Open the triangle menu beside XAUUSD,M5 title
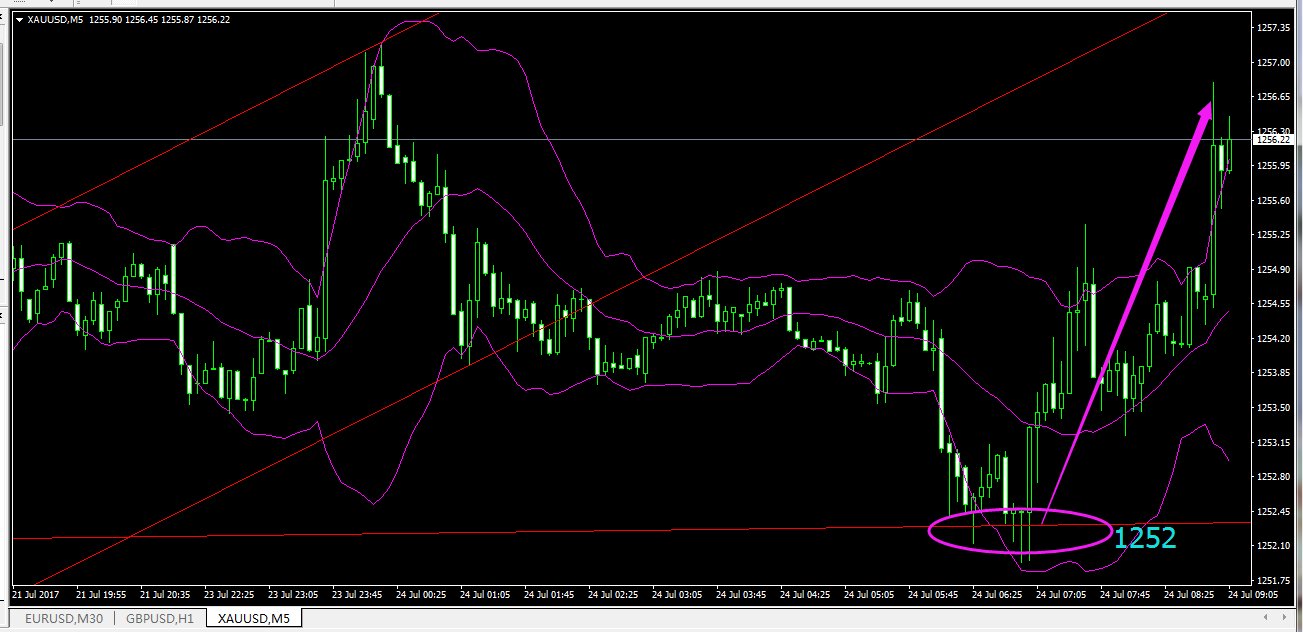The image size is (1303, 632). pyautogui.click(x=19, y=19)
